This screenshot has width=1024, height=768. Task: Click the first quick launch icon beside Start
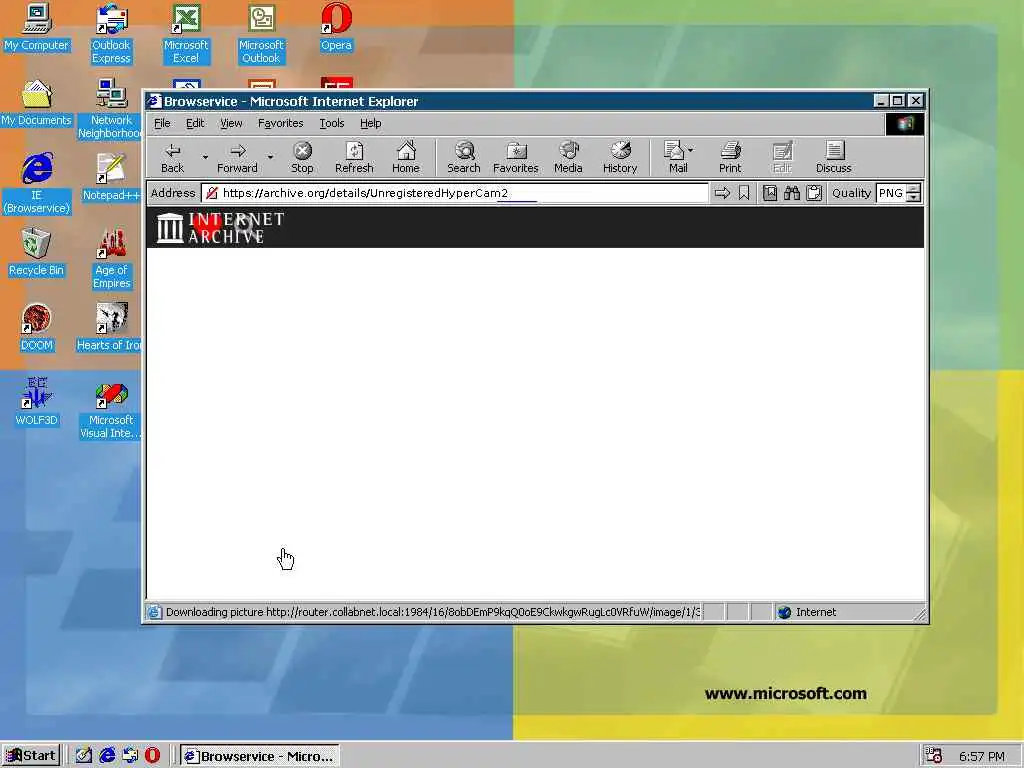(84, 756)
